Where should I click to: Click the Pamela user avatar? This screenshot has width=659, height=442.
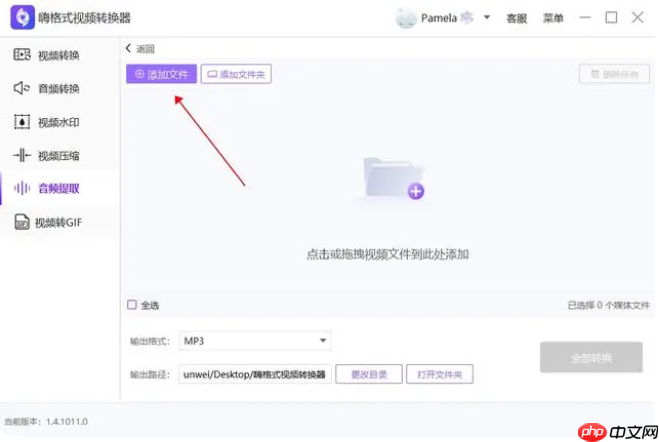406,18
